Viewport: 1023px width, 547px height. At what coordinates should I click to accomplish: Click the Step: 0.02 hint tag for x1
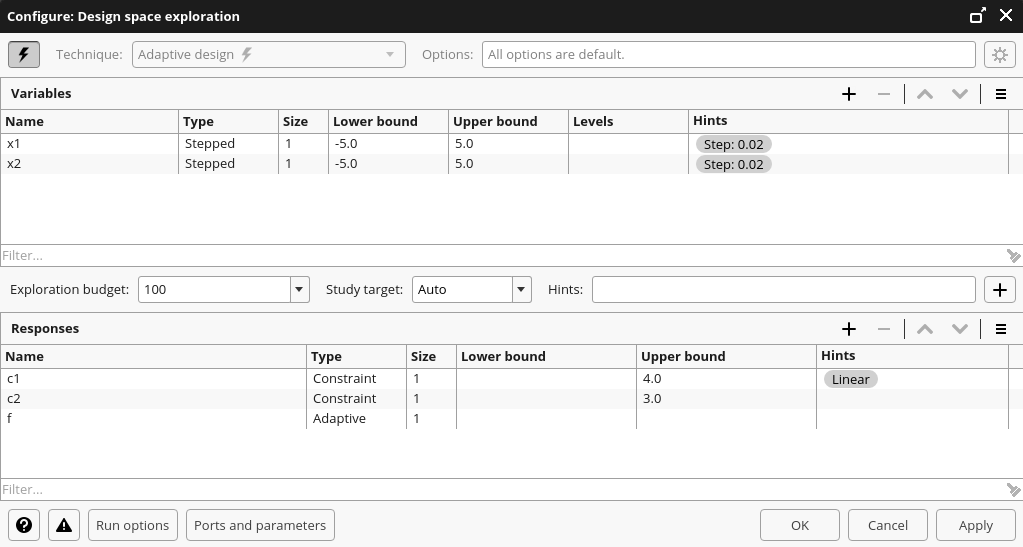click(x=733, y=144)
